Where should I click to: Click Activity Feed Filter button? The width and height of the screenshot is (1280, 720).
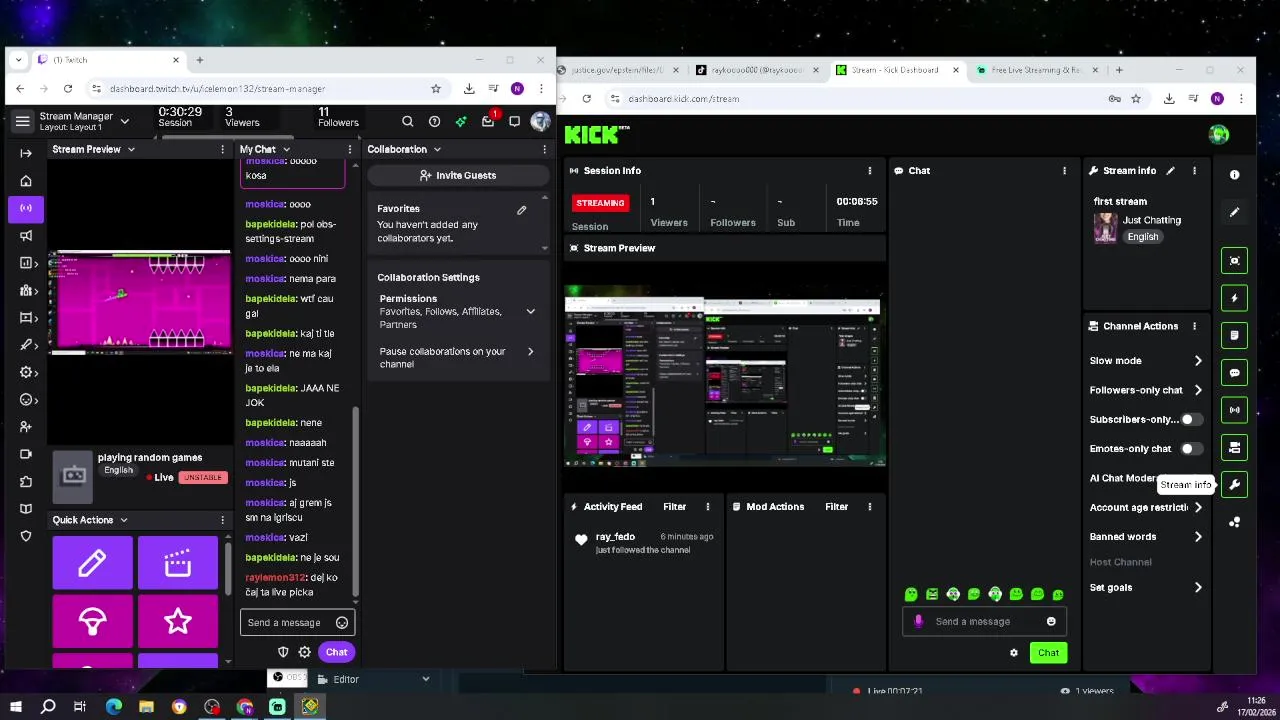tap(675, 507)
